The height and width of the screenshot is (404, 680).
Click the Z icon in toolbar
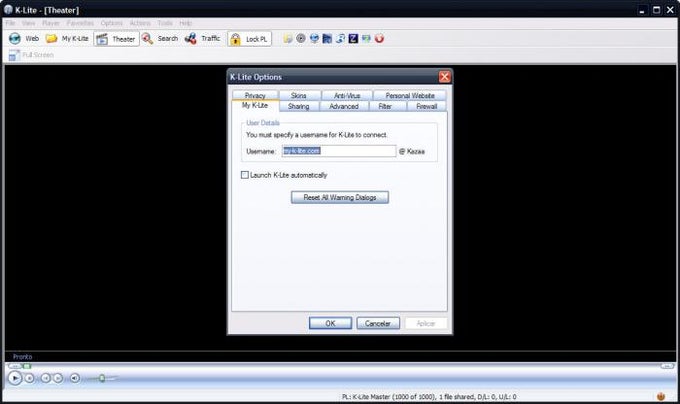[x=353, y=39]
